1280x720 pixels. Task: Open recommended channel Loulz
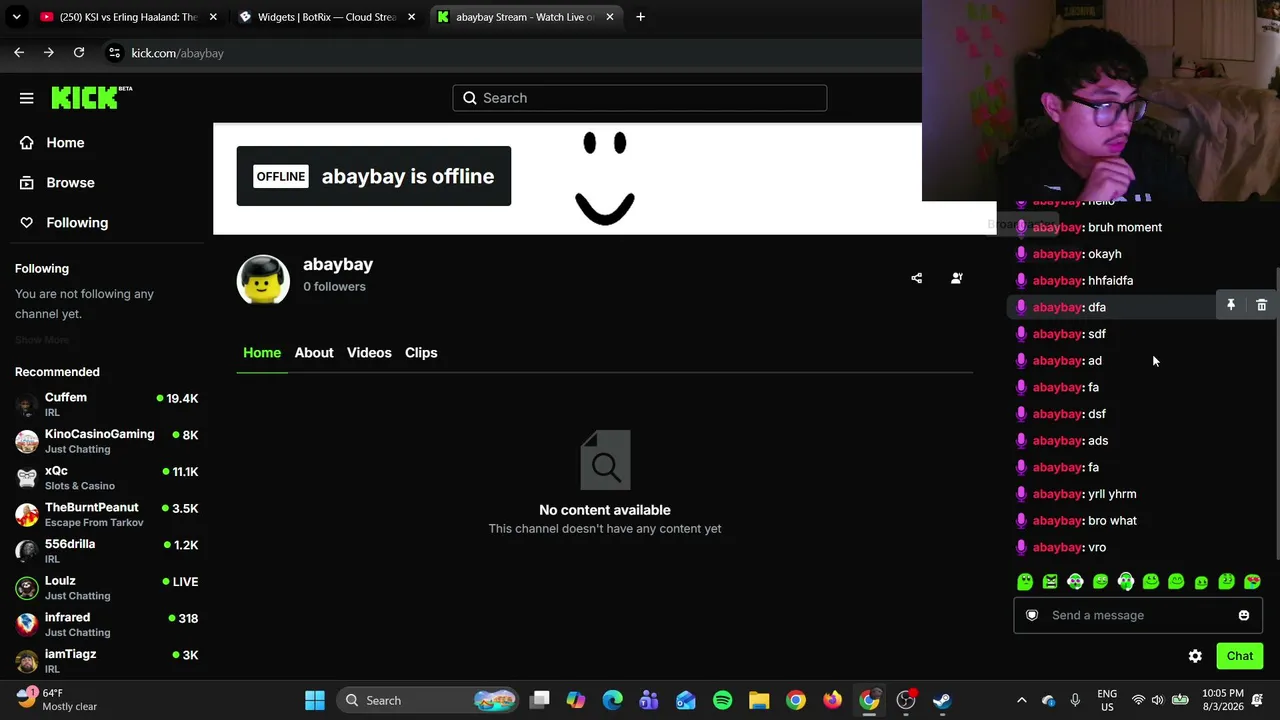(x=106, y=588)
